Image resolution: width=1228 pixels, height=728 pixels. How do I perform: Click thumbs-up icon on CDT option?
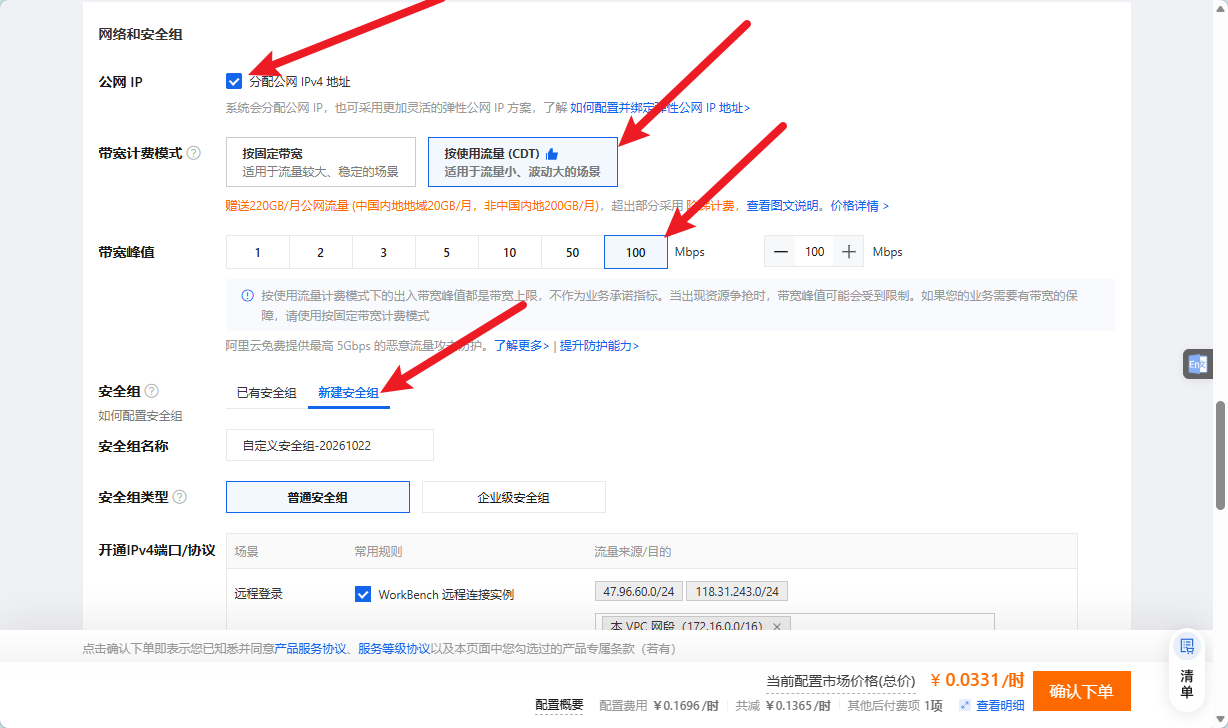pos(552,154)
